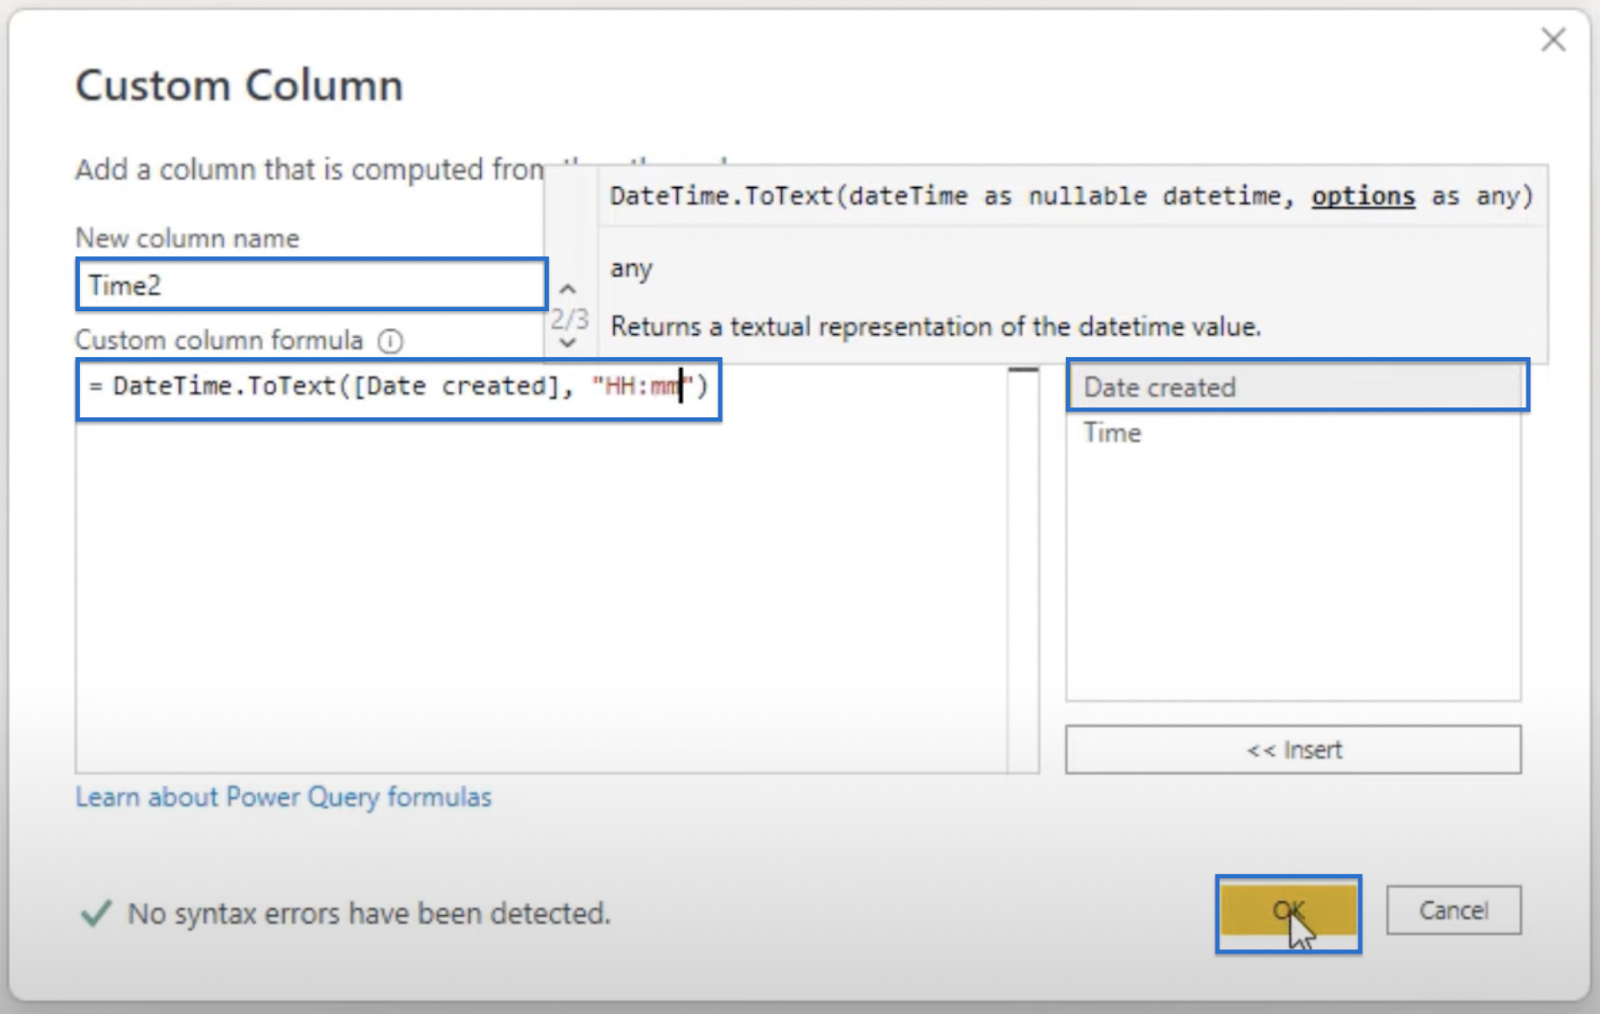This screenshot has height=1014, width=1600.
Task: Close the Custom Column dialog
Action: click(x=1553, y=40)
